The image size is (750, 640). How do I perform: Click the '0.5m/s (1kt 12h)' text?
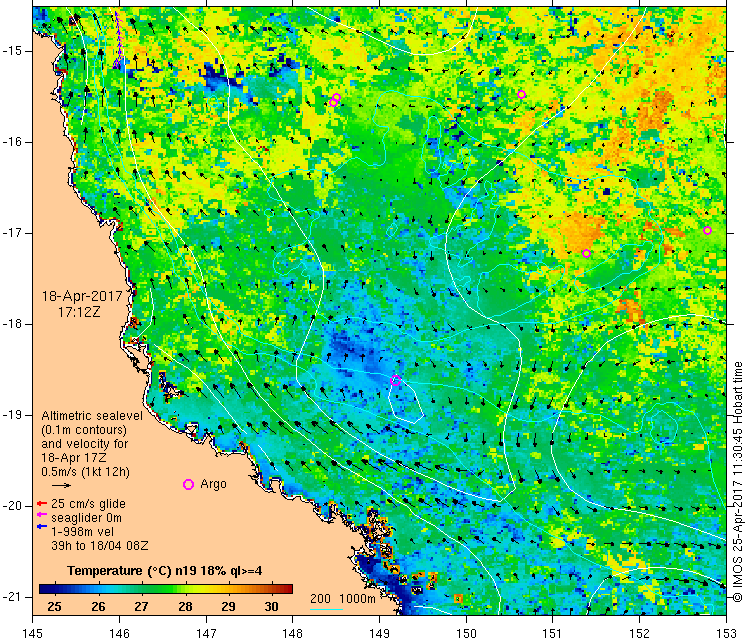pos(85,472)
